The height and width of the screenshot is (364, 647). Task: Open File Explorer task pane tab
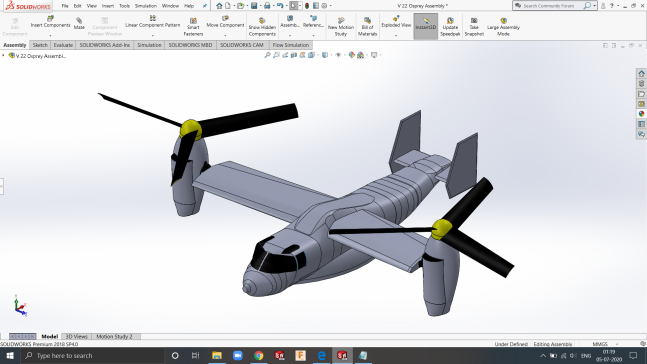click(641, 94)
